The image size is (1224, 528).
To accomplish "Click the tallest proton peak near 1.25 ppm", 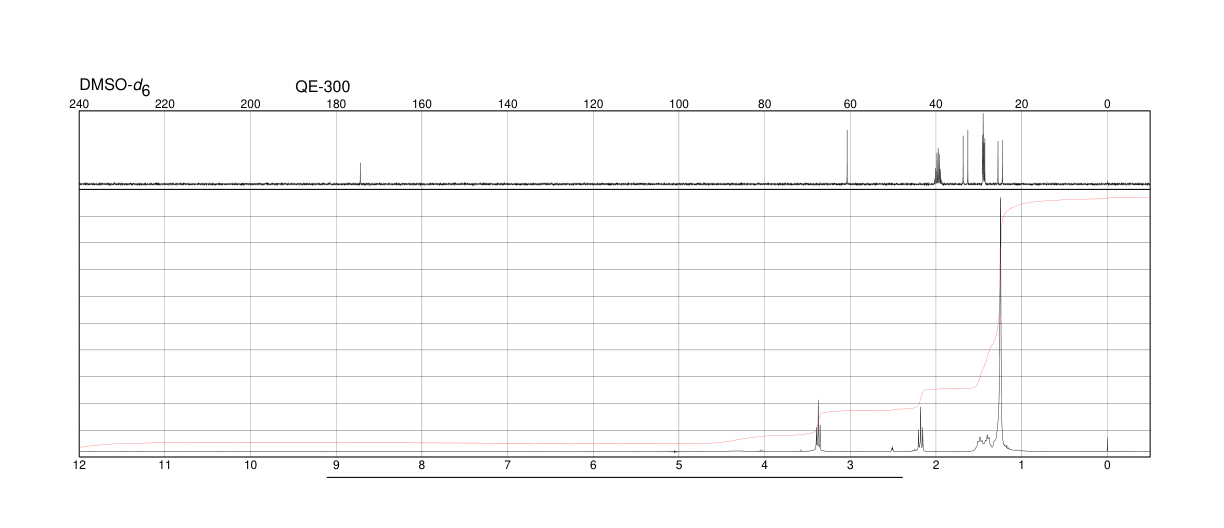I will tap(1000, 325).
